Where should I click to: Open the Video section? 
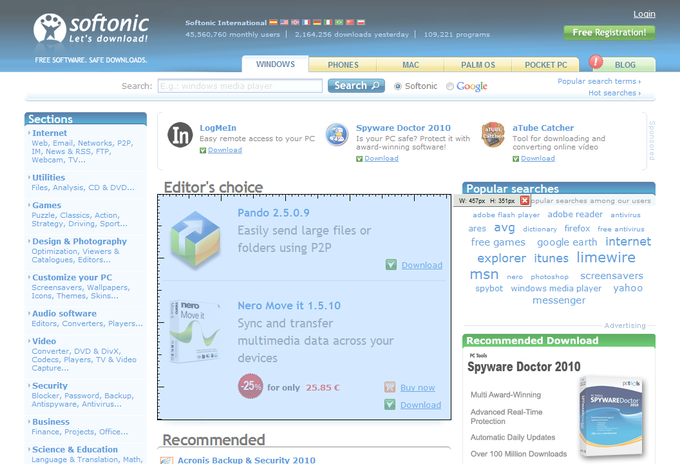(x=44, y=341)
